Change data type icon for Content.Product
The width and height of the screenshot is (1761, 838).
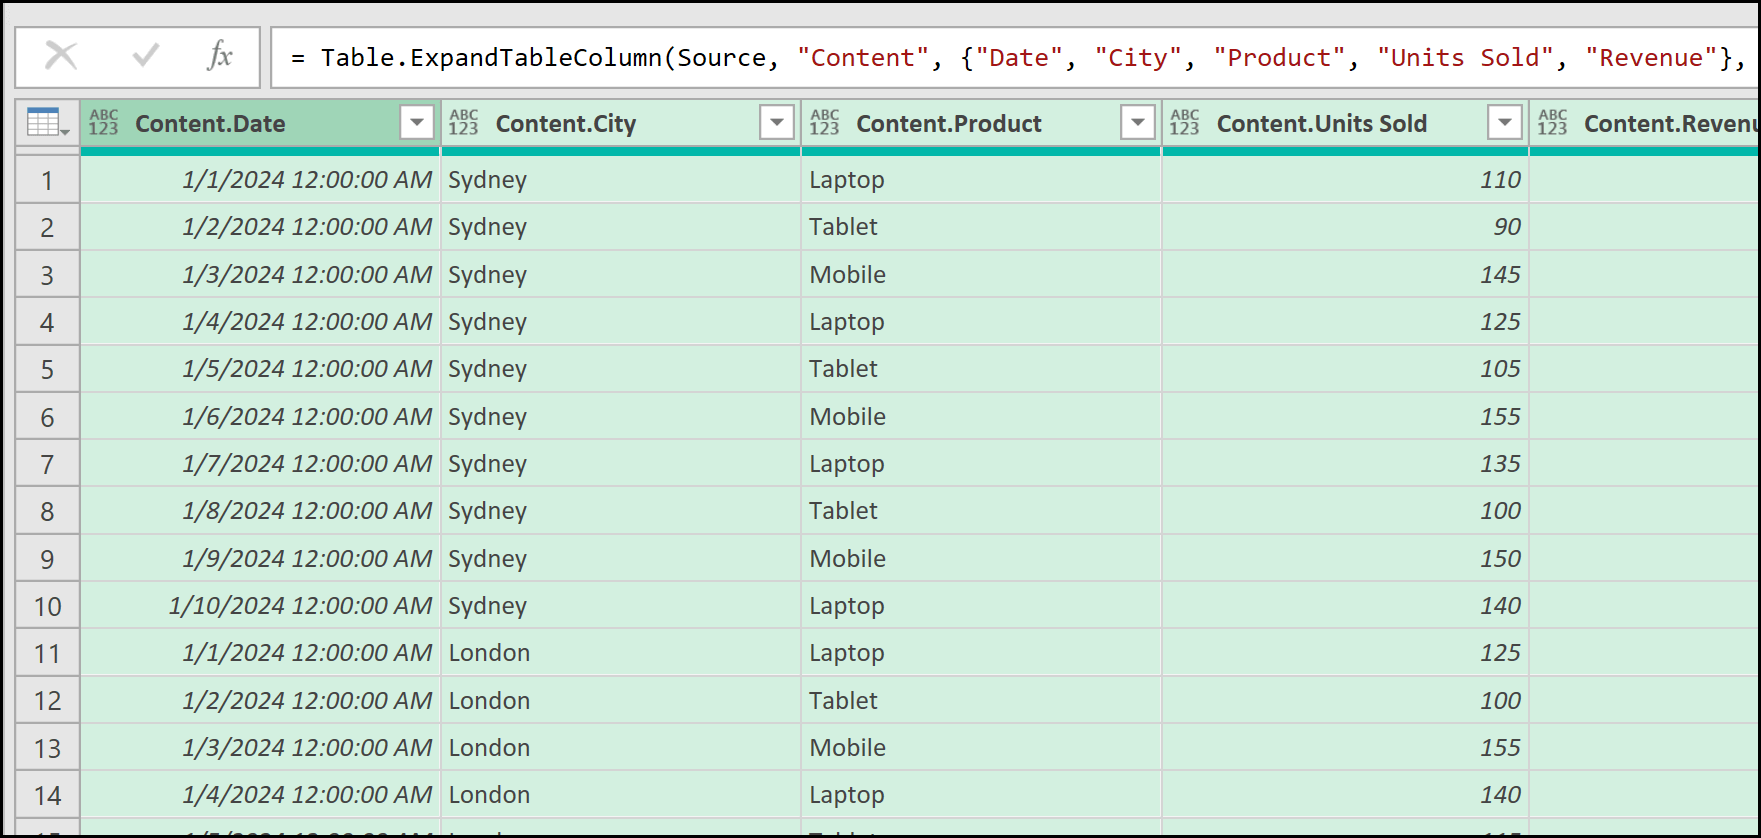coord(825,123)
